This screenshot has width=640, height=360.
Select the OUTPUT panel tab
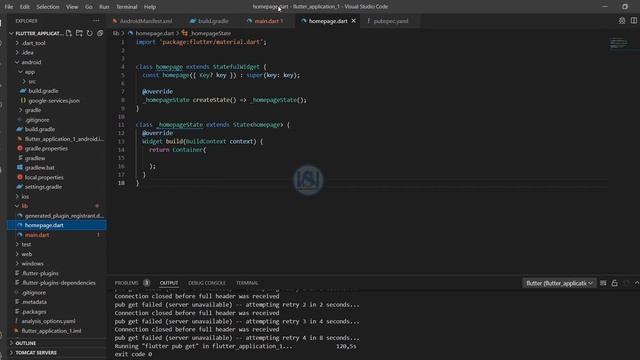(169, 283)
